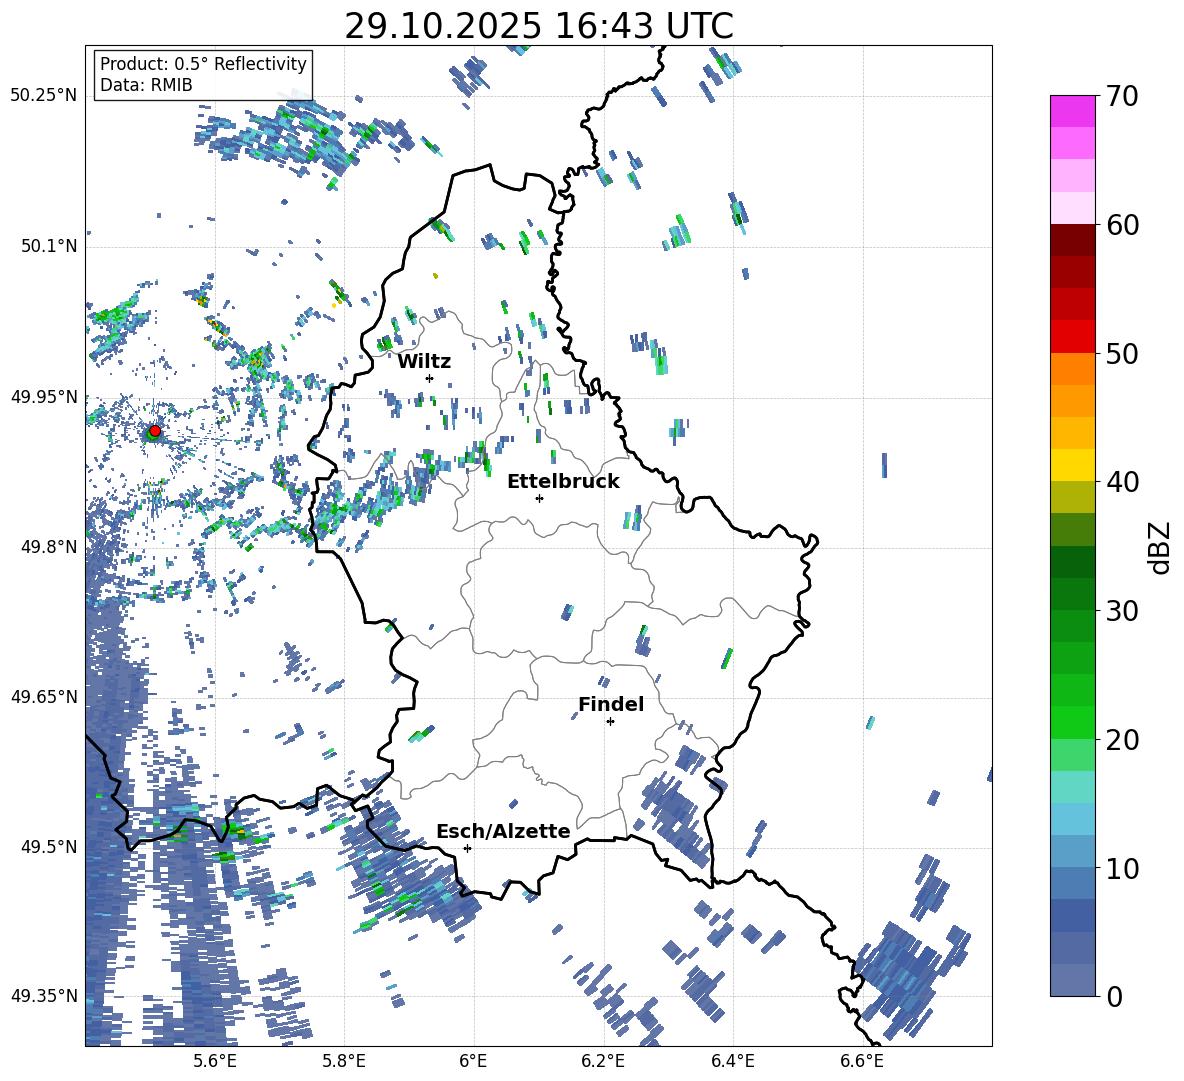The width and height of the screenshot is (1184, 1081).
Task: Click the 6.6°E longitude tick label
Action: click(x=862, y=1060)
